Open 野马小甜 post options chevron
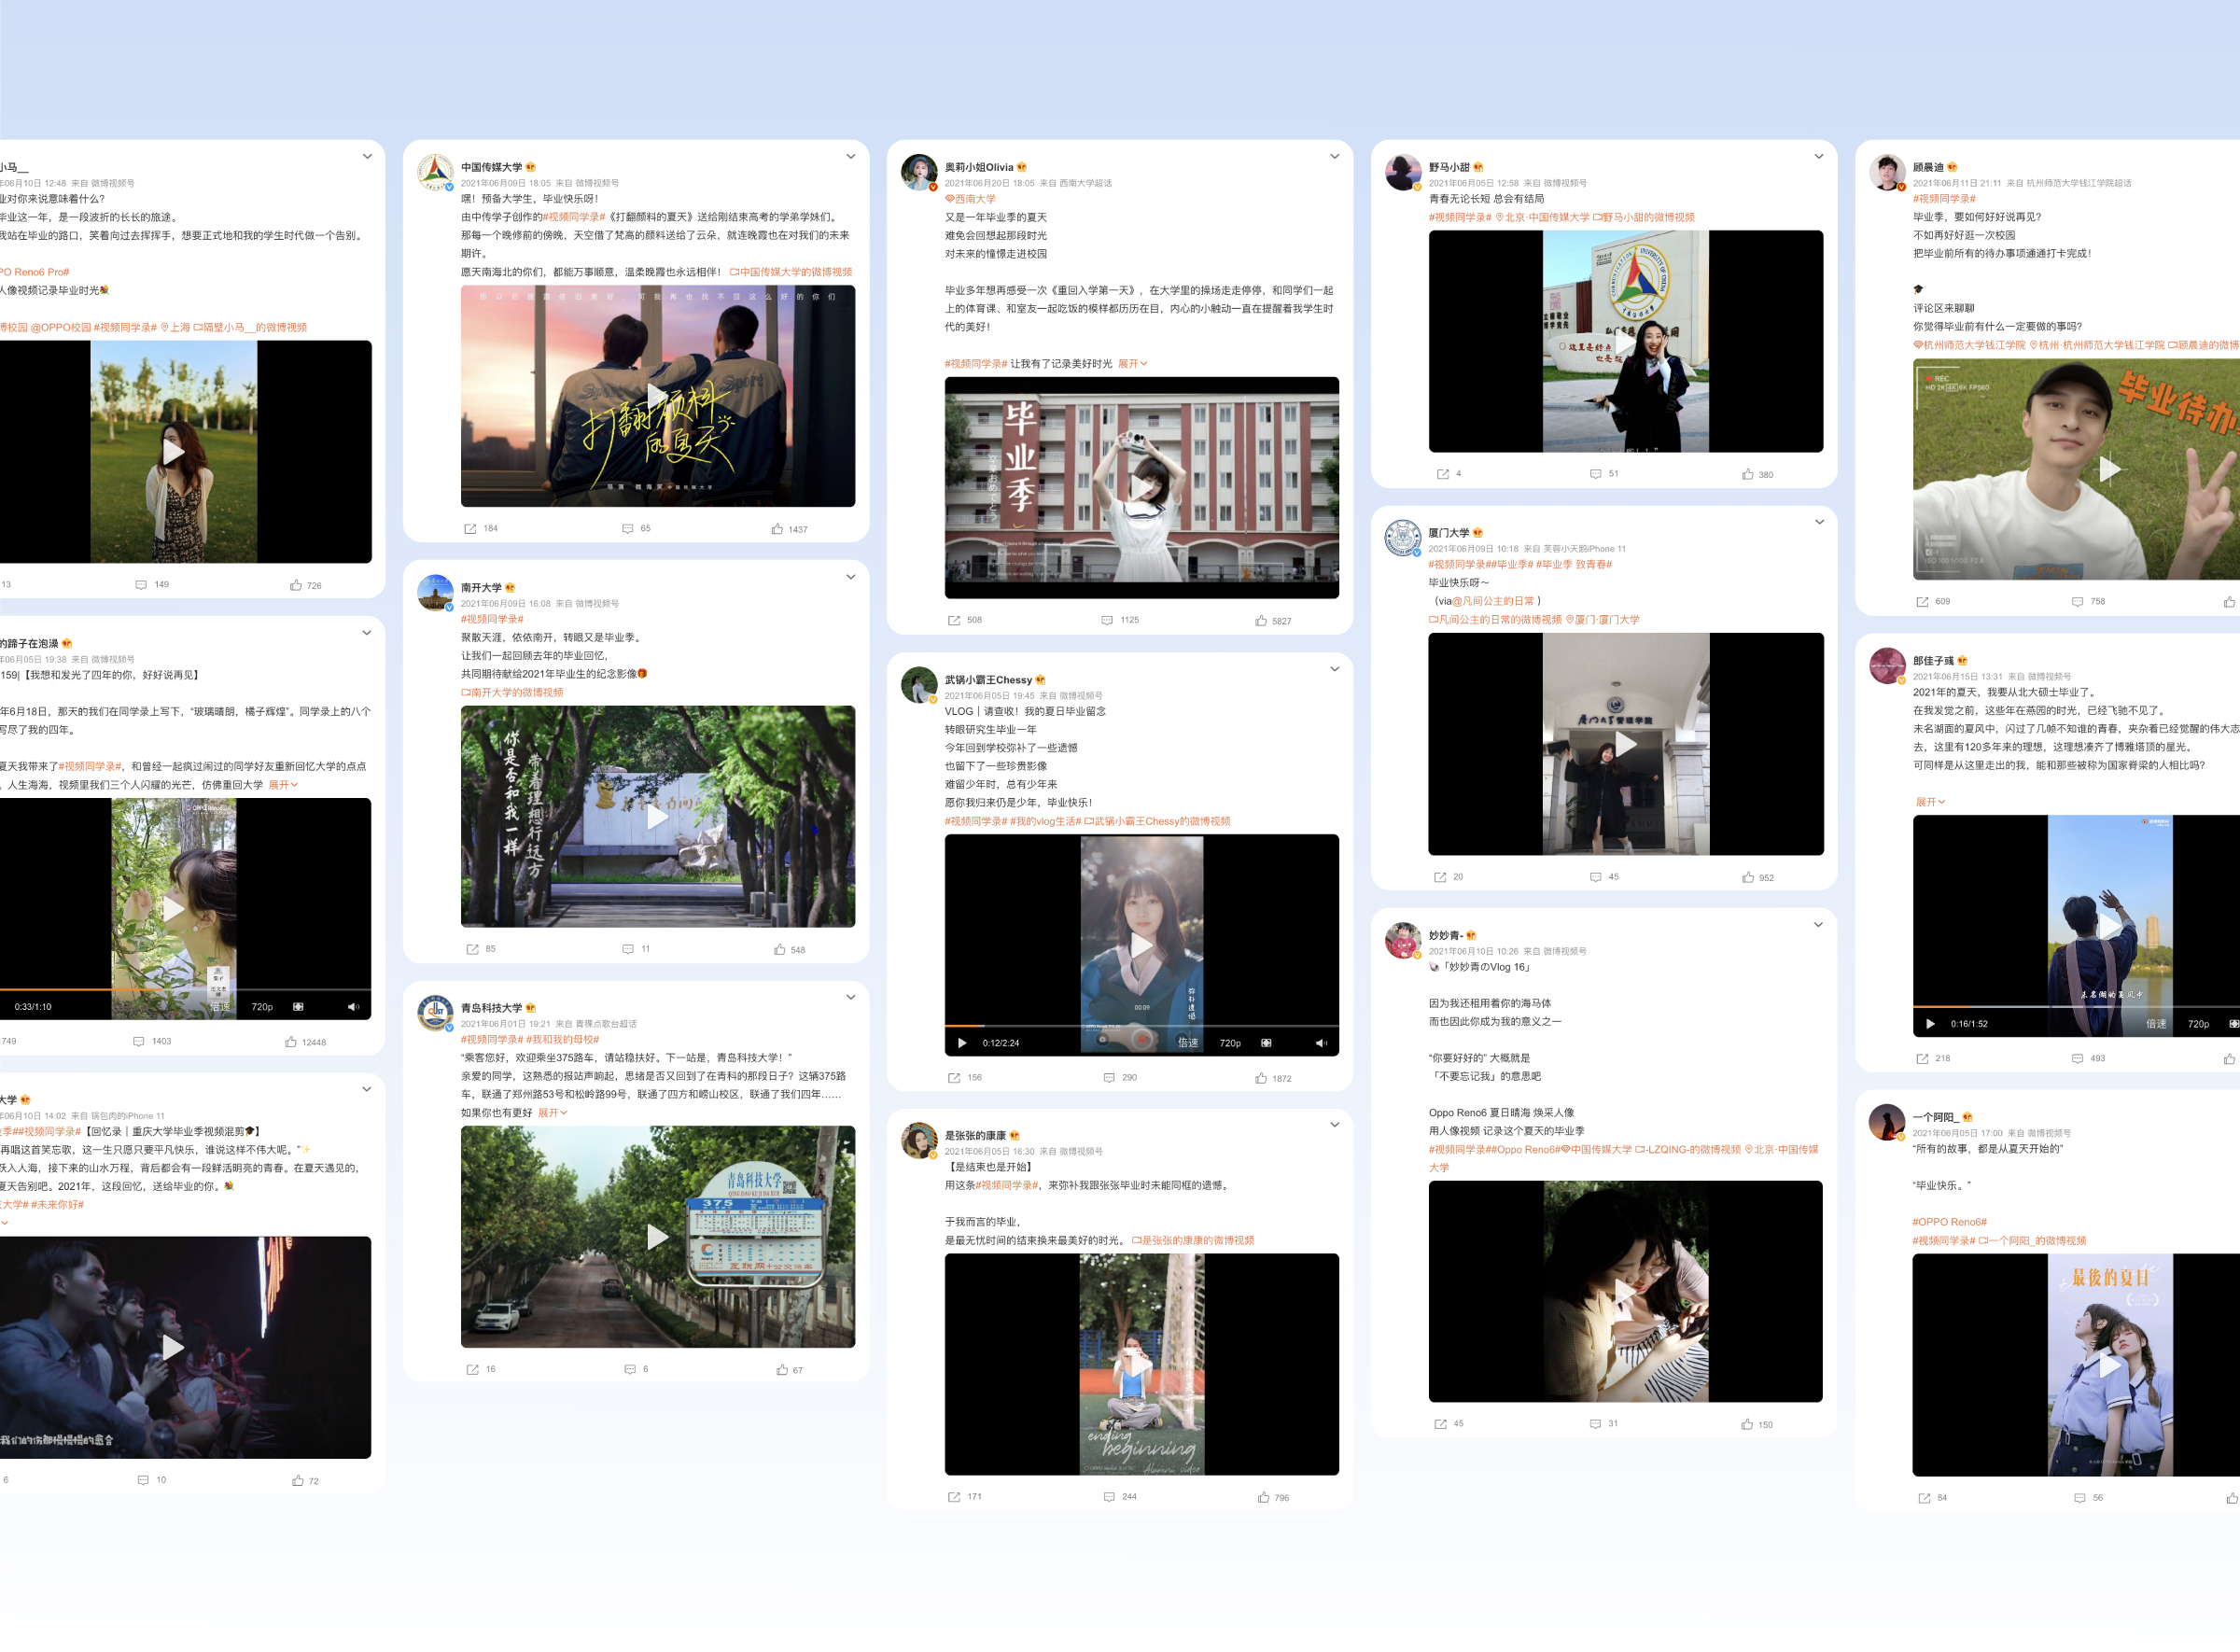 coord(1819,157)
